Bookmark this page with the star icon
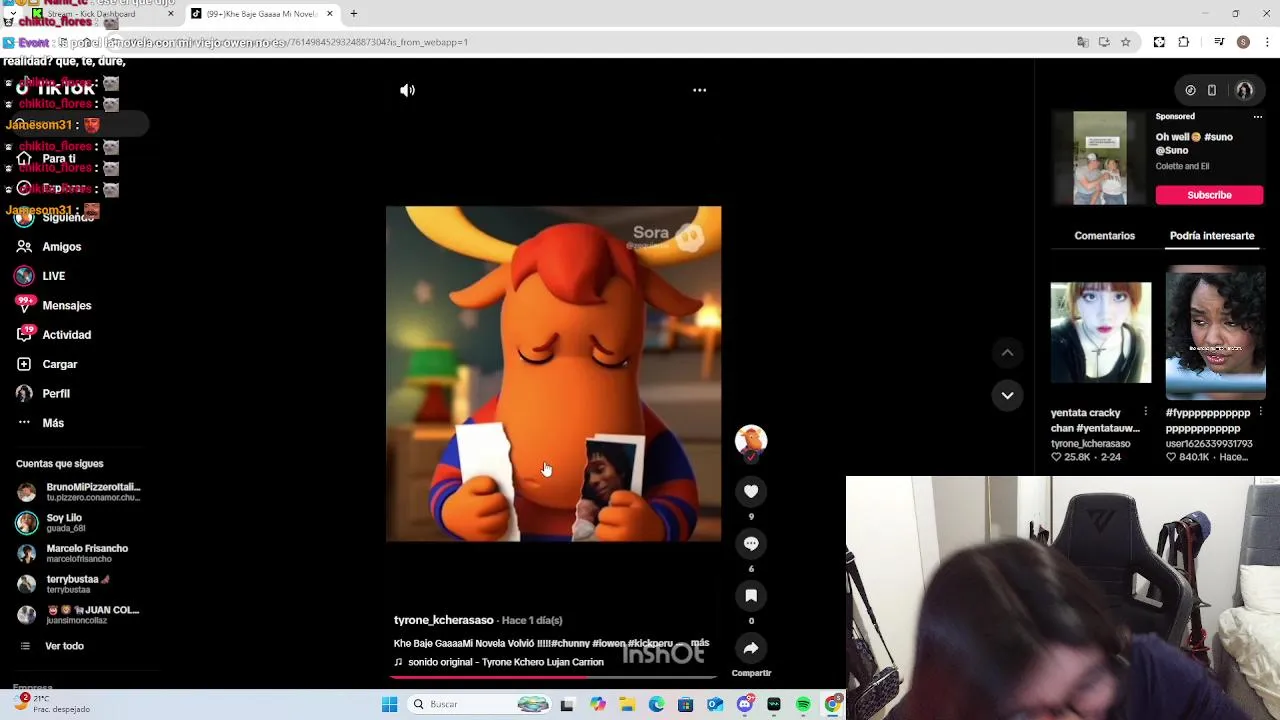The image size is (1280, 720). 1125,42
